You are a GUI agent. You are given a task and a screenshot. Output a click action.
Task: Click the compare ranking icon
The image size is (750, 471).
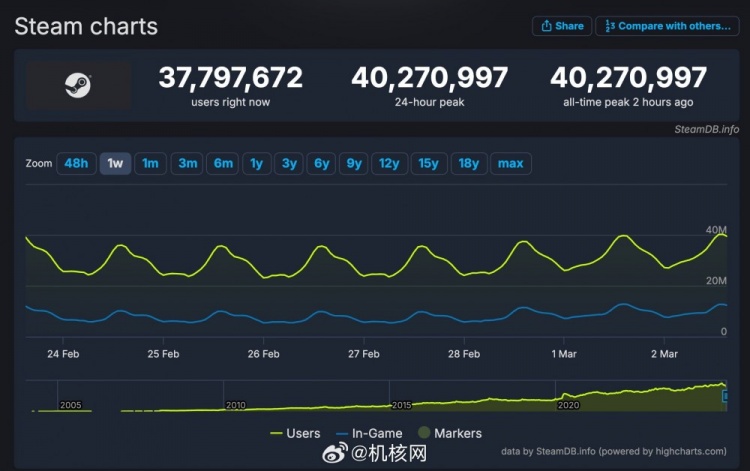(x=610, y=26)
